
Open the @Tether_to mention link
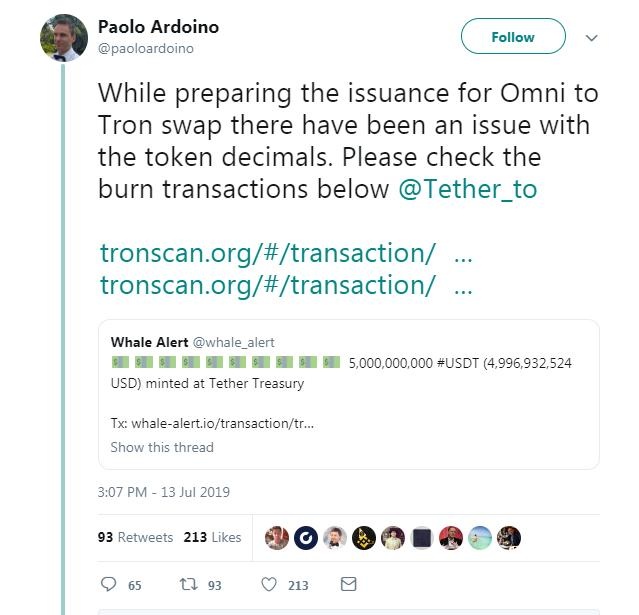pos(467,189)
